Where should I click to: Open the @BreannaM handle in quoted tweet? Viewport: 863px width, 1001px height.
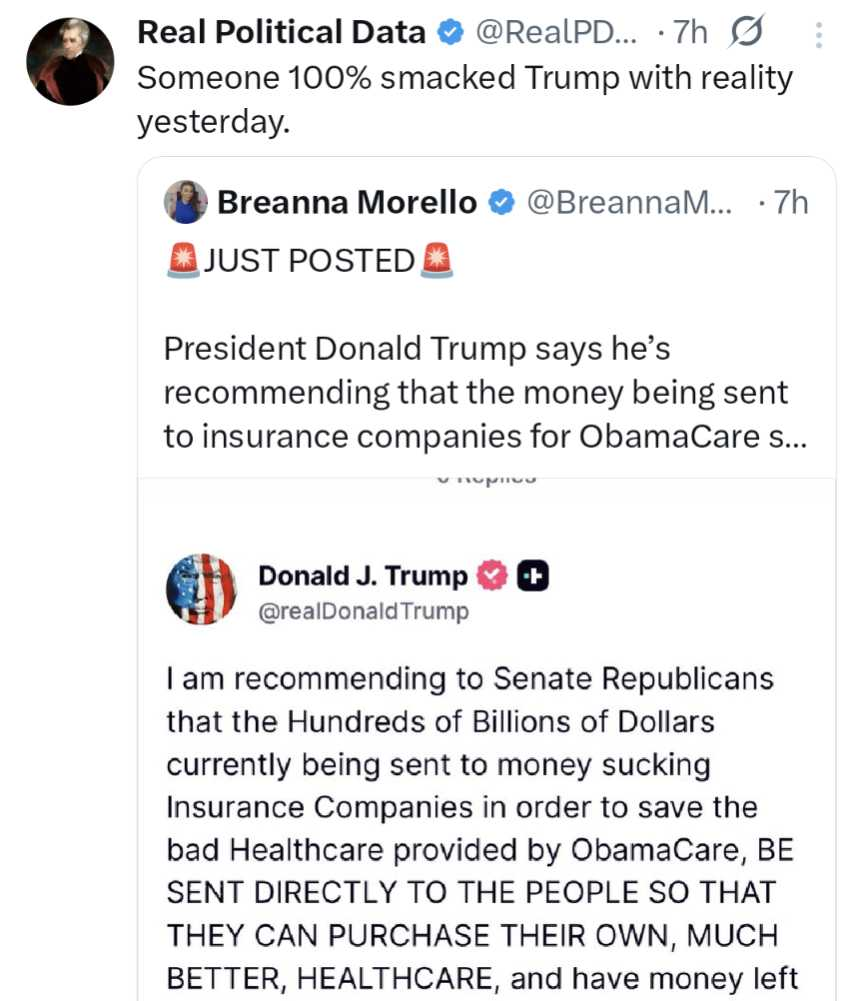pyautogui.click(x=629, y=203)
